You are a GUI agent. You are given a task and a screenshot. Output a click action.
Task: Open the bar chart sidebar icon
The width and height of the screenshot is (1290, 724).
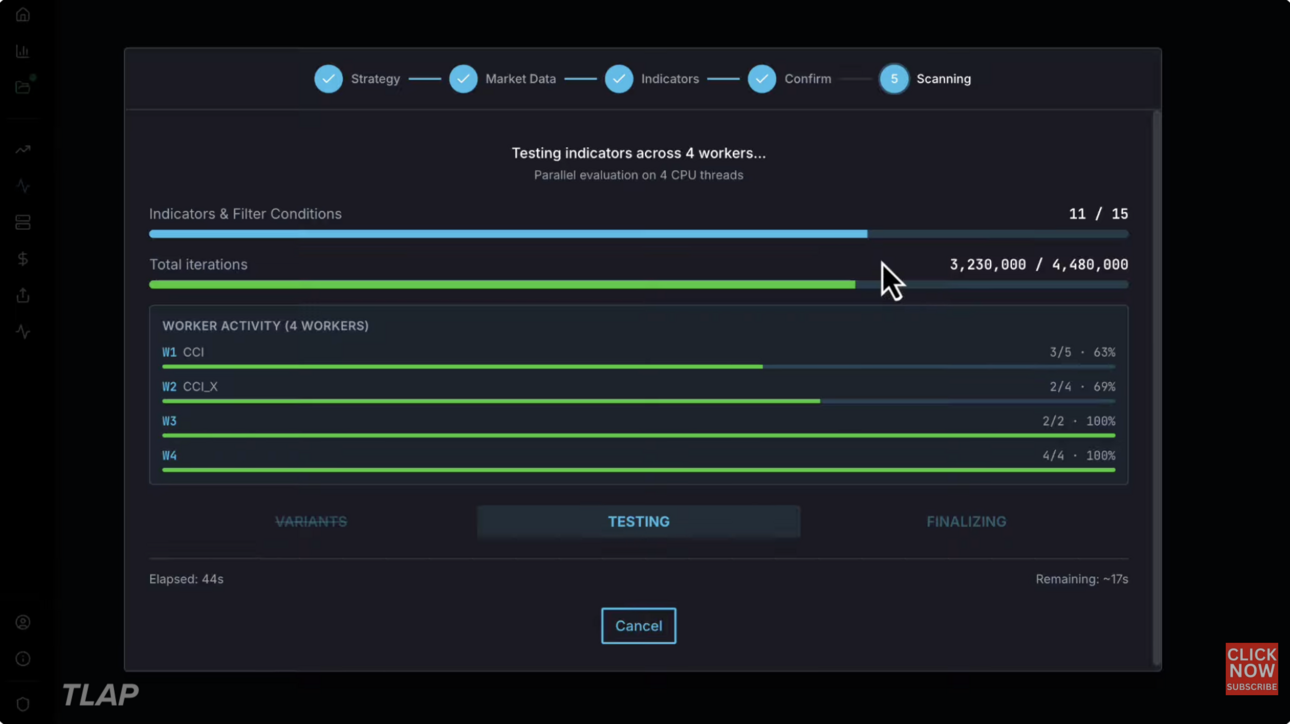point(23,51)
